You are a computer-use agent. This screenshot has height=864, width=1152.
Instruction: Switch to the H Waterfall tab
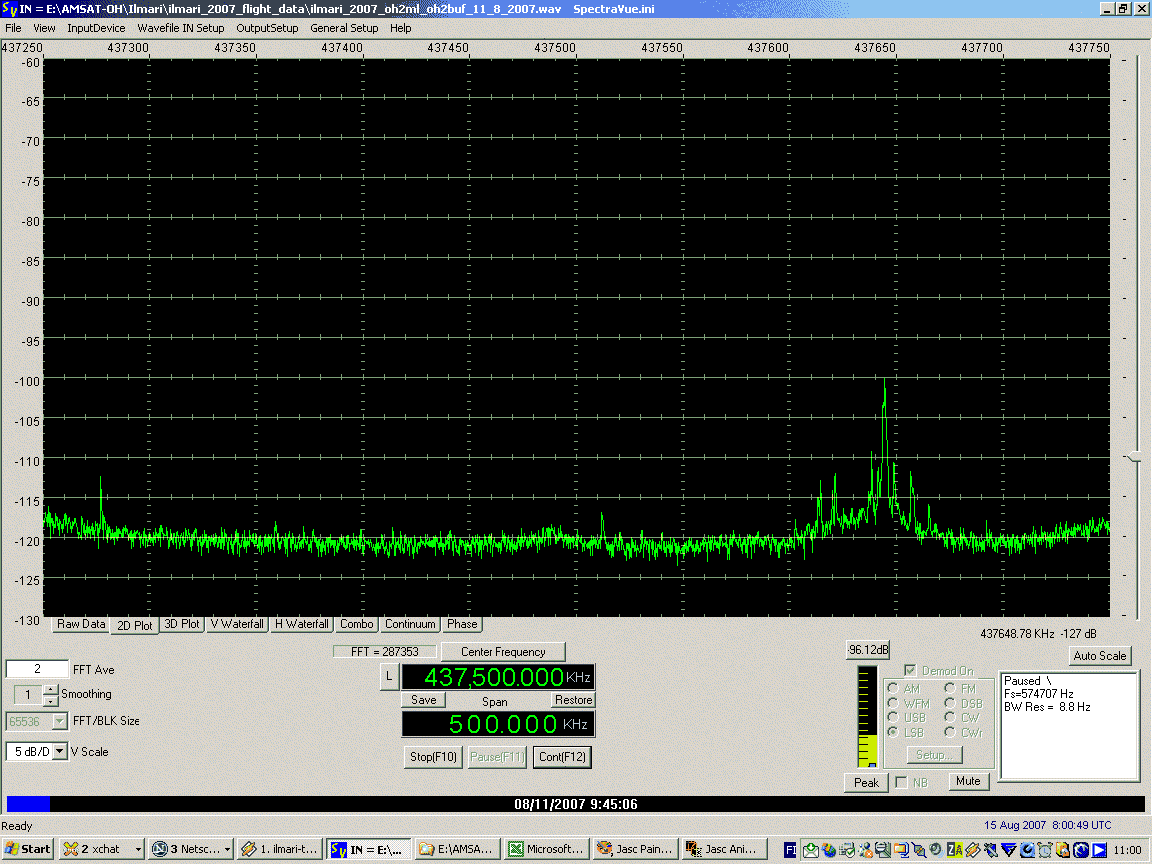point(301,624)
